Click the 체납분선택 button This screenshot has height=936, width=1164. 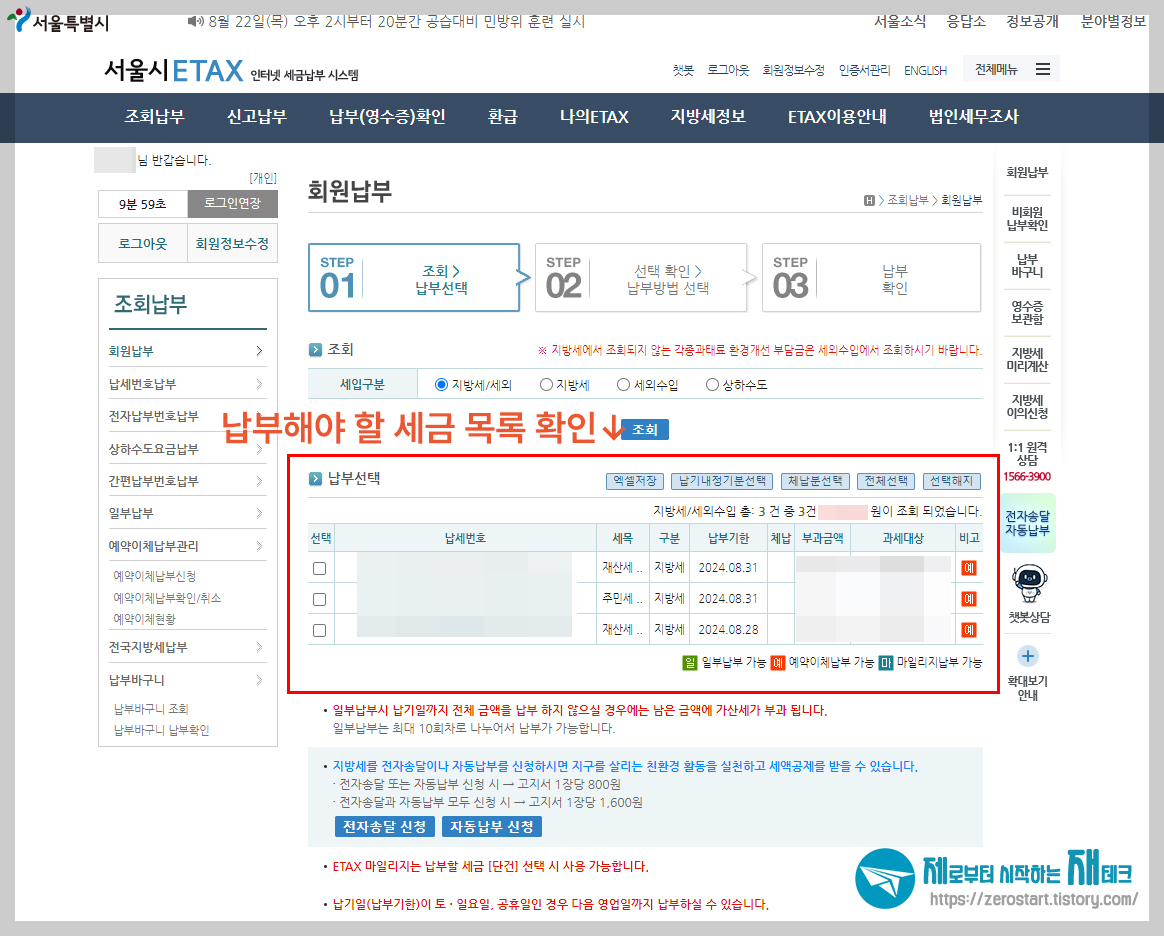click(x=815, y=481)
